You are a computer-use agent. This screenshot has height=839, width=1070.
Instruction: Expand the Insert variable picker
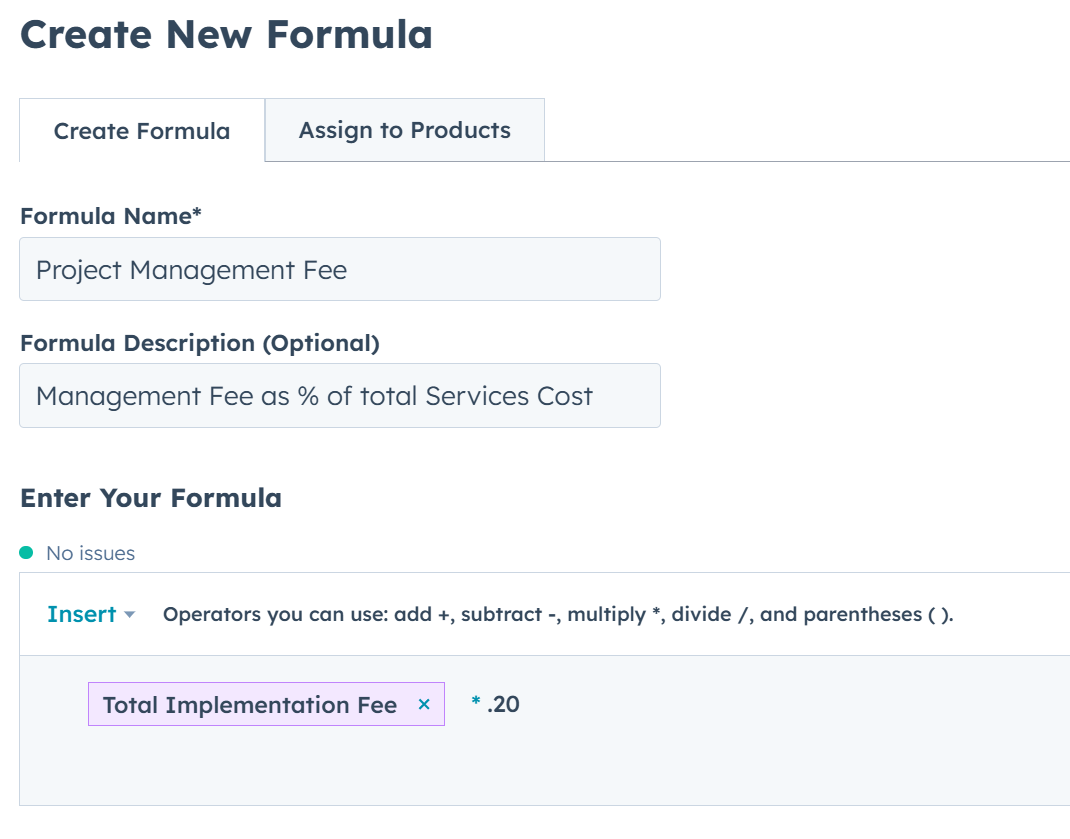click(90, 615)
